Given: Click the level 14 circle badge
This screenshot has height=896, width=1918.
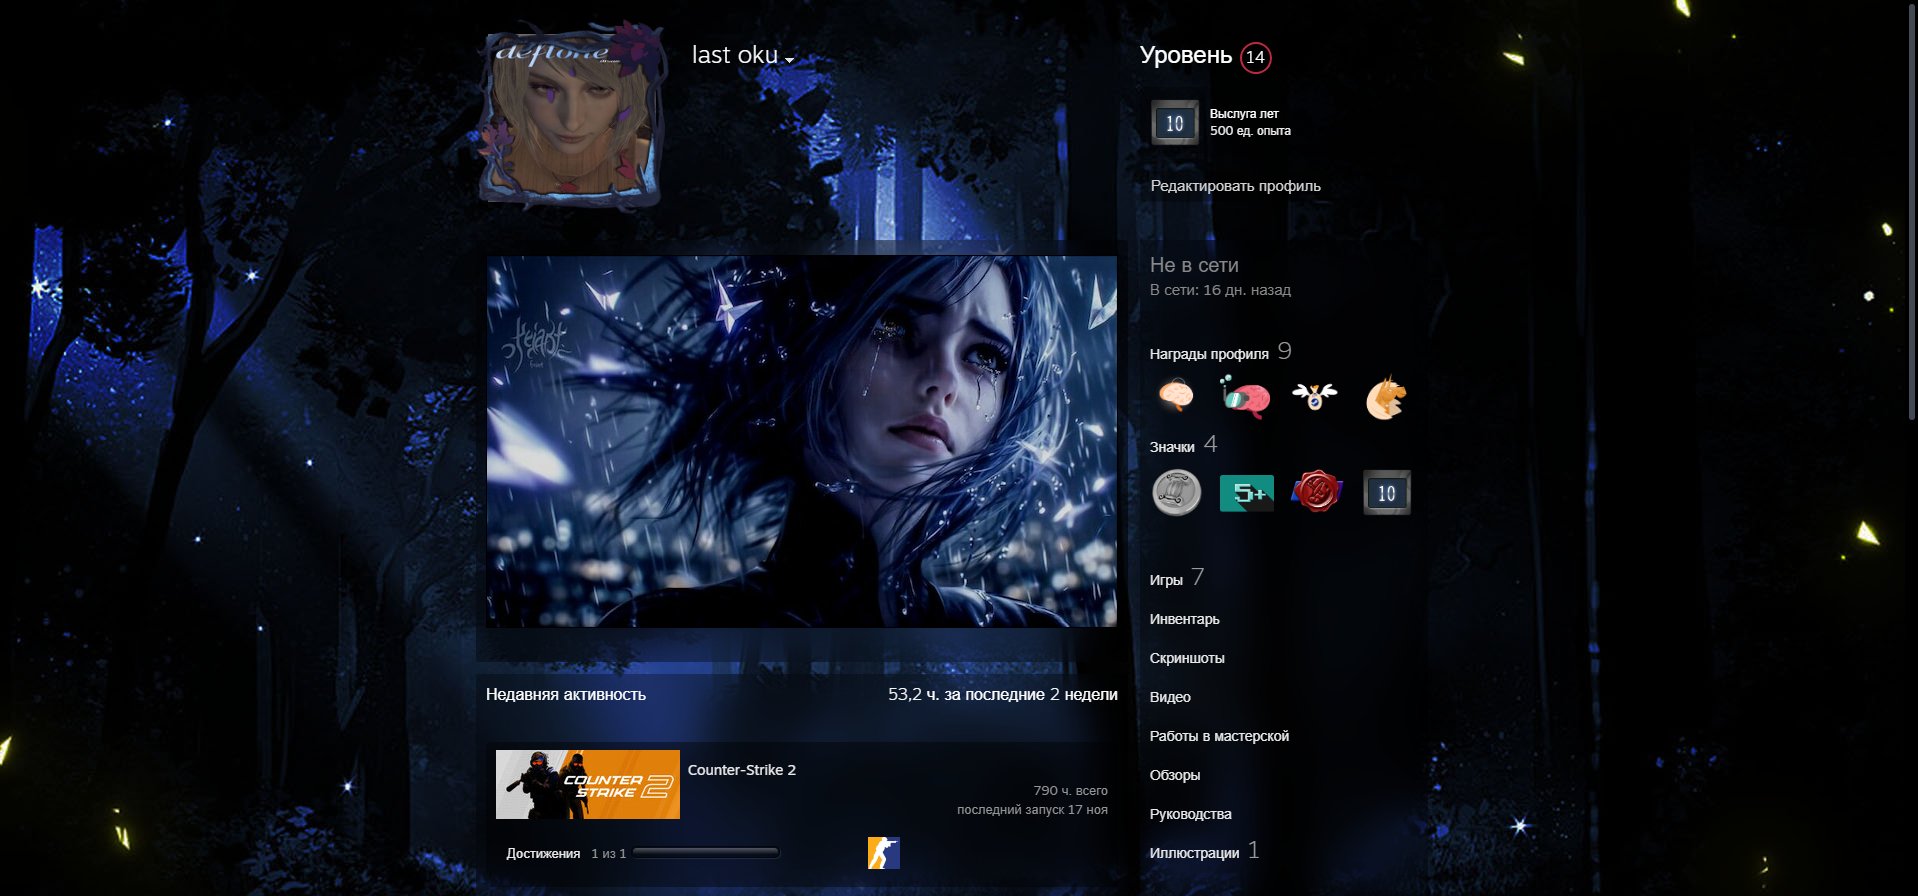Looking at the screenshot, I should (x=1255, y=57).
